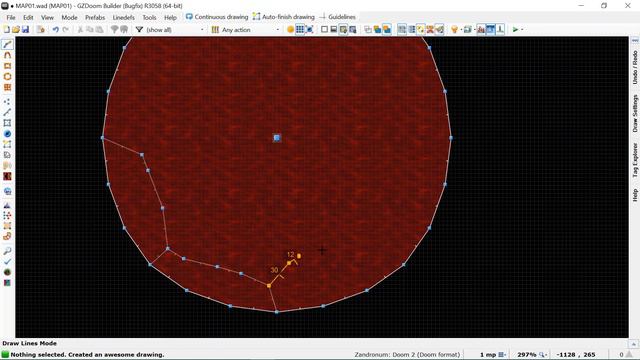Switch to Things mode (blue sphere)
This screenshot has width=640, height=360.
(7, 133)
